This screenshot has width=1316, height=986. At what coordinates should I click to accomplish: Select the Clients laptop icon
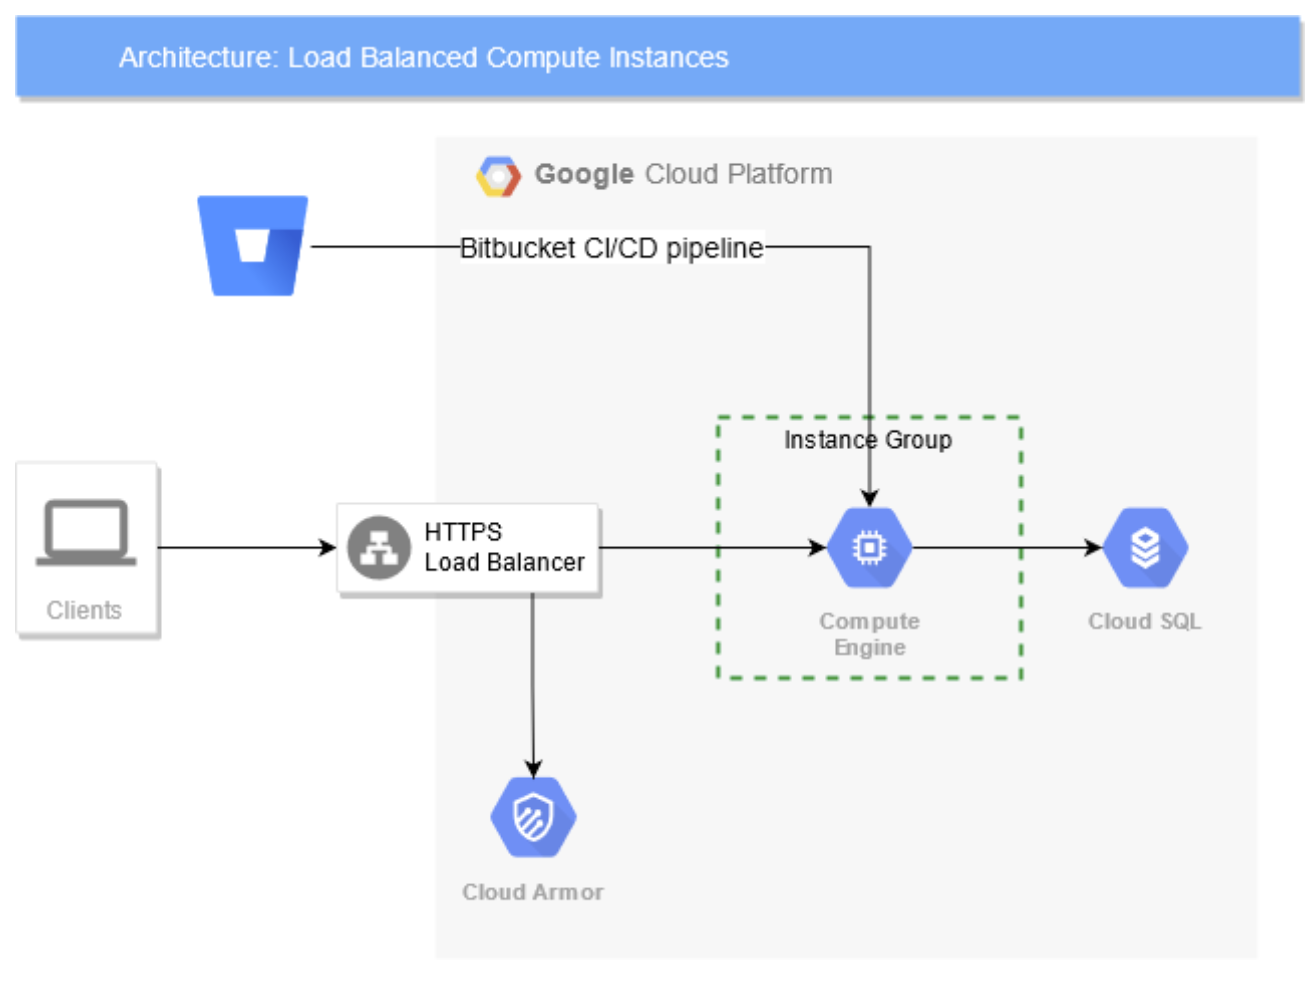[86, 533]
